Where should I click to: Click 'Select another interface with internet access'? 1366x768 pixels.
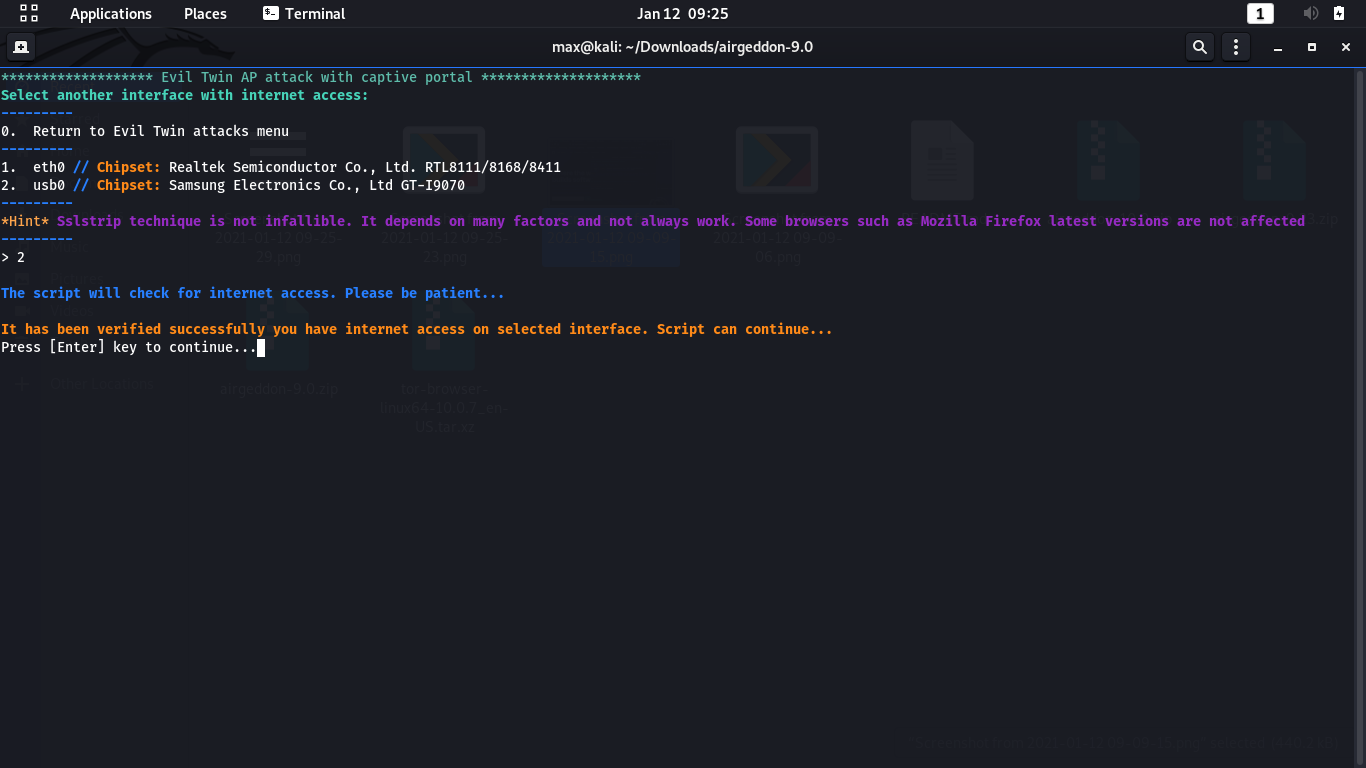(x=185, y=95)
